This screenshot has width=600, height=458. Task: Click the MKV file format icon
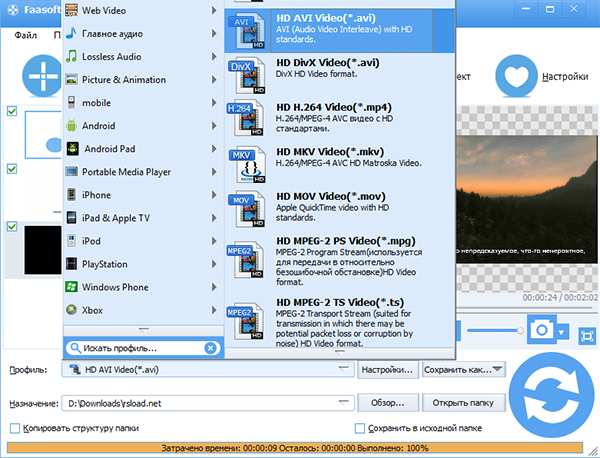247,165
